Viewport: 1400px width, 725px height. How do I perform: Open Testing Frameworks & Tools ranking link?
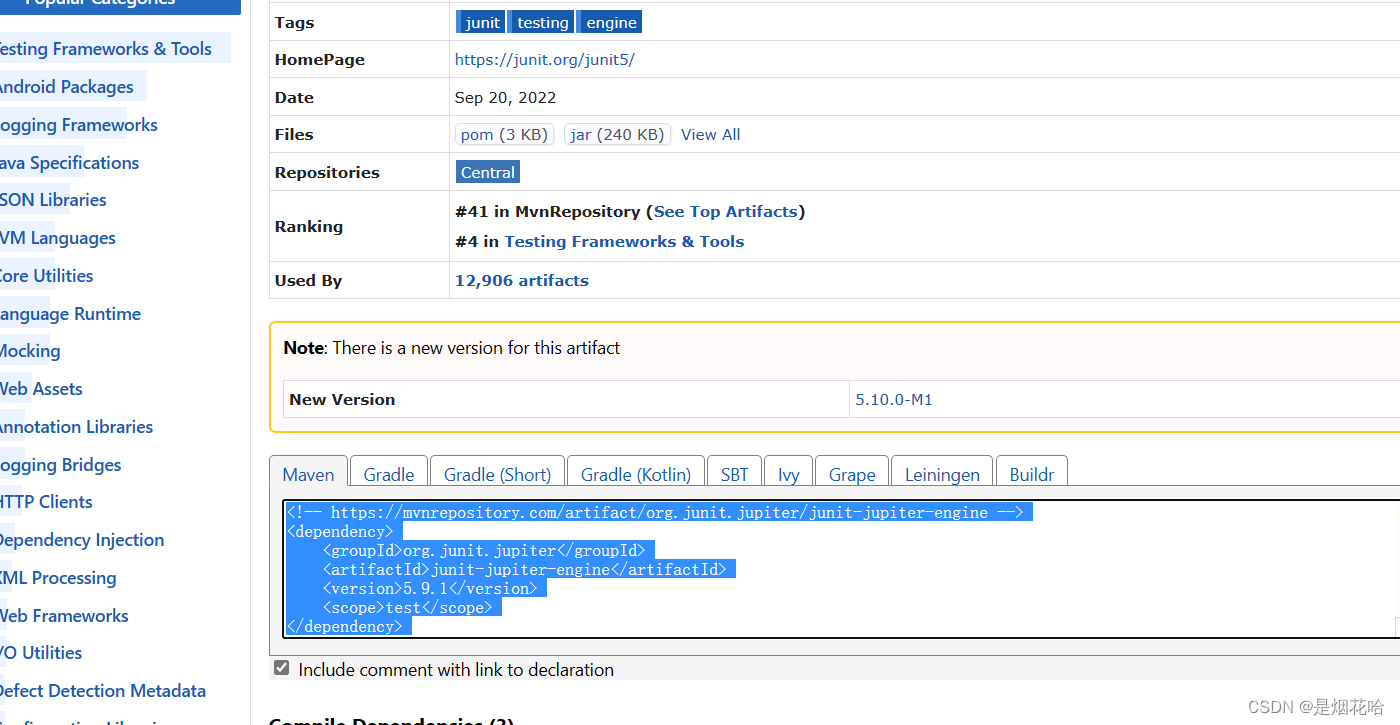624,241
